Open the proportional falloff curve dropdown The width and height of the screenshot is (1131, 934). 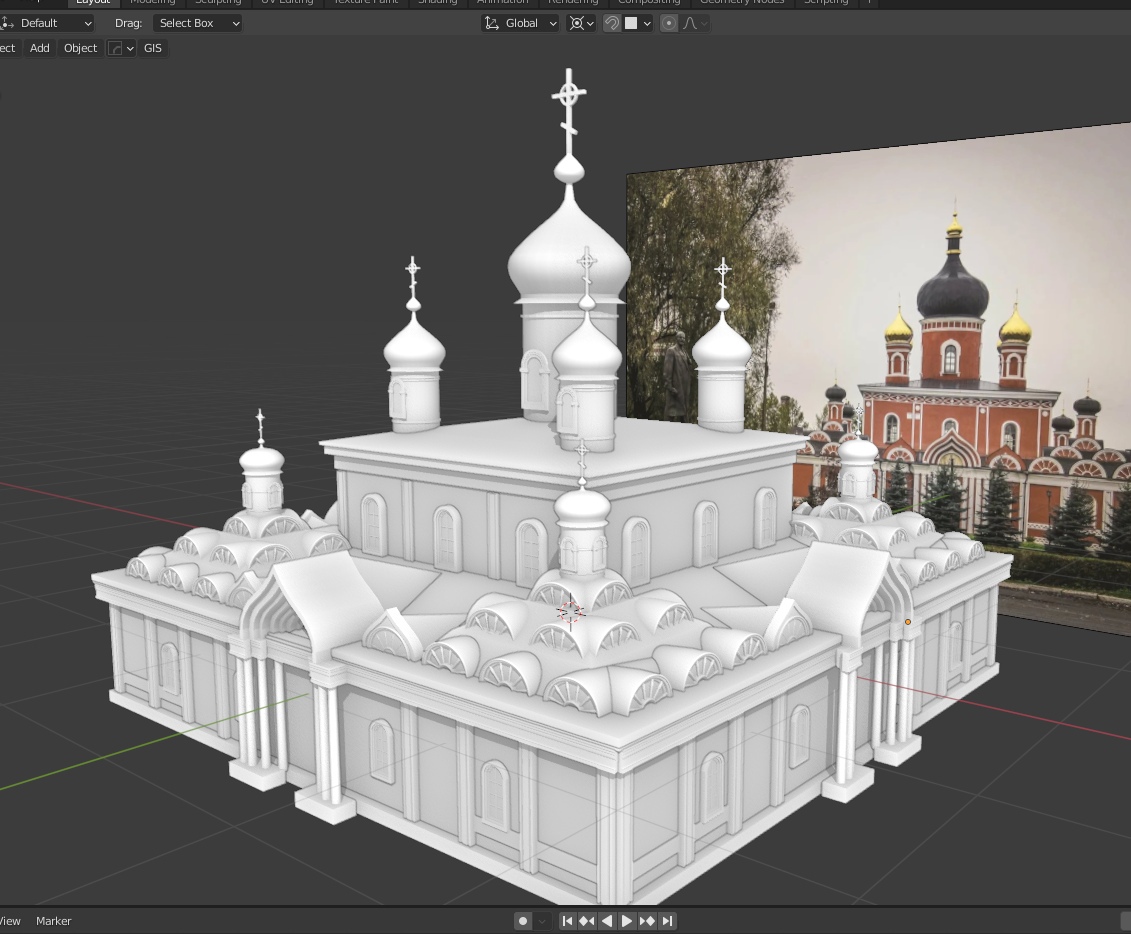coord(695,23)
